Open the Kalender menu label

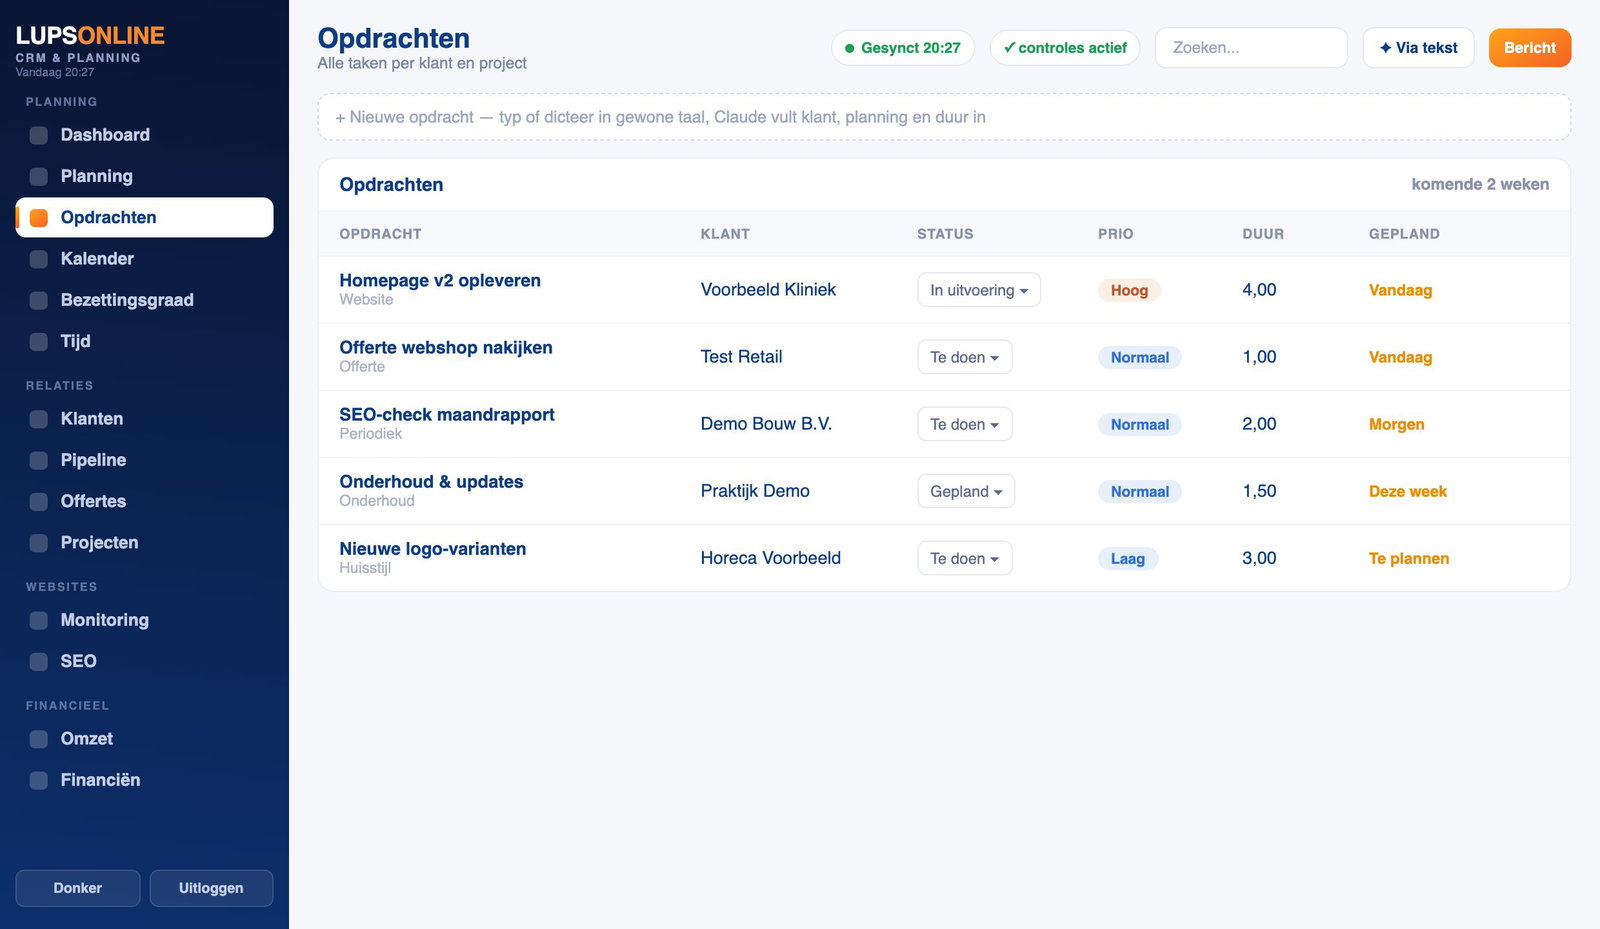point(97,259)
